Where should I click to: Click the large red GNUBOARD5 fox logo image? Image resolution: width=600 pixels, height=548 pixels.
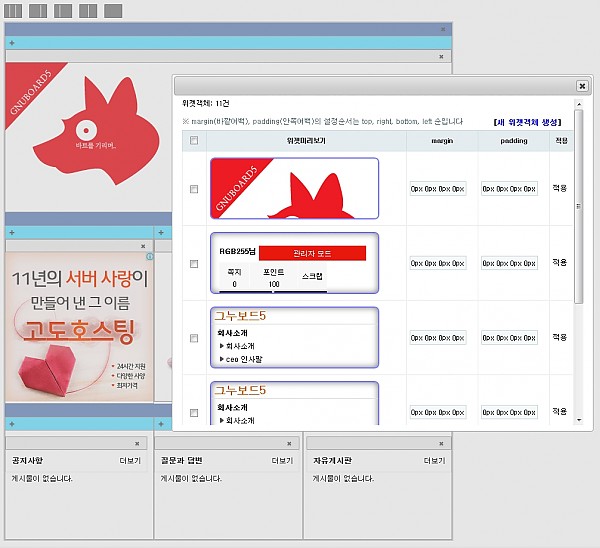click(x=96, y=130)
